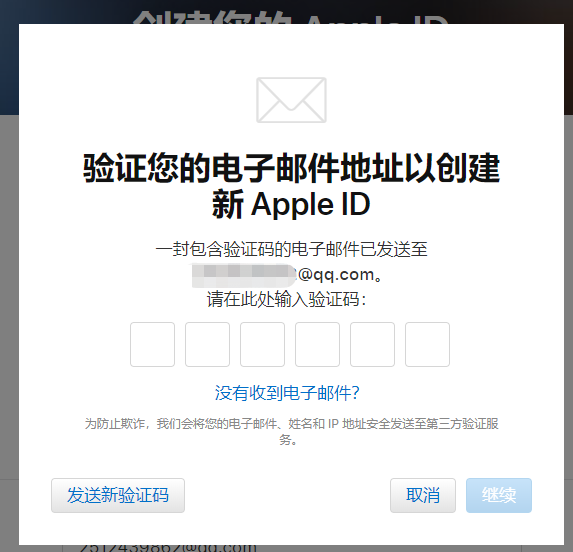Select the fourth verification code box
The width and height of the screenshot is (573, 552).
click(x=318, y=344)
